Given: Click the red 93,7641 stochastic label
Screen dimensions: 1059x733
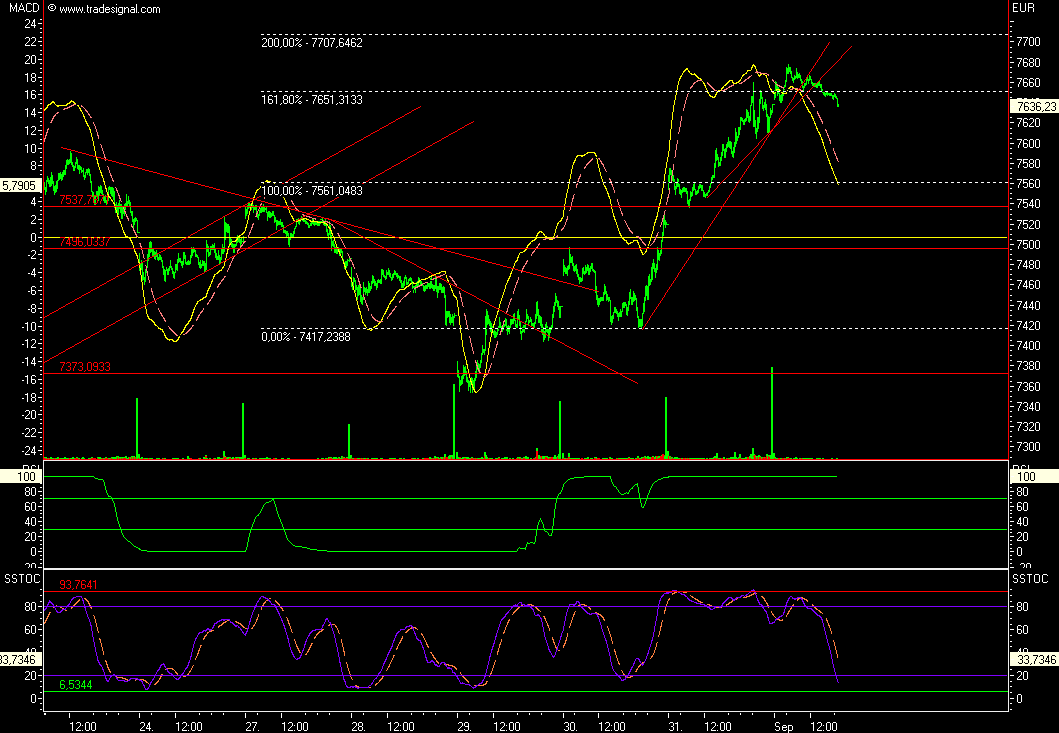Looking at the screenshot, I should point(78,585).
